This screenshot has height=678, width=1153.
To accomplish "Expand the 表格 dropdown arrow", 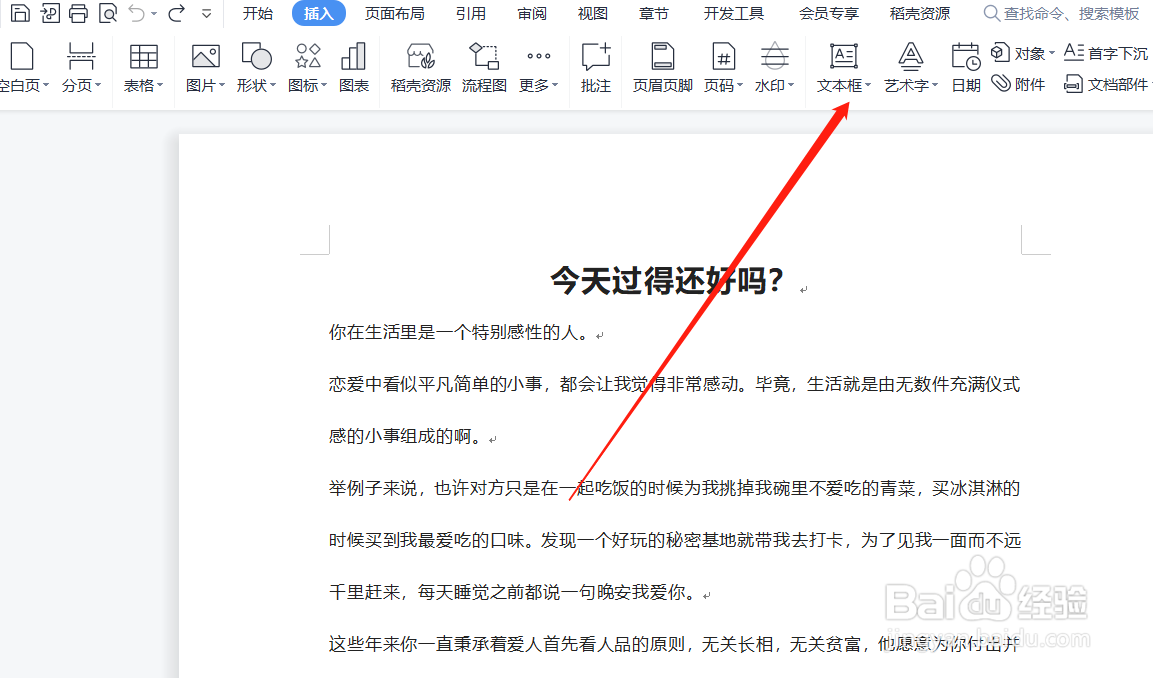I will 160,85.
